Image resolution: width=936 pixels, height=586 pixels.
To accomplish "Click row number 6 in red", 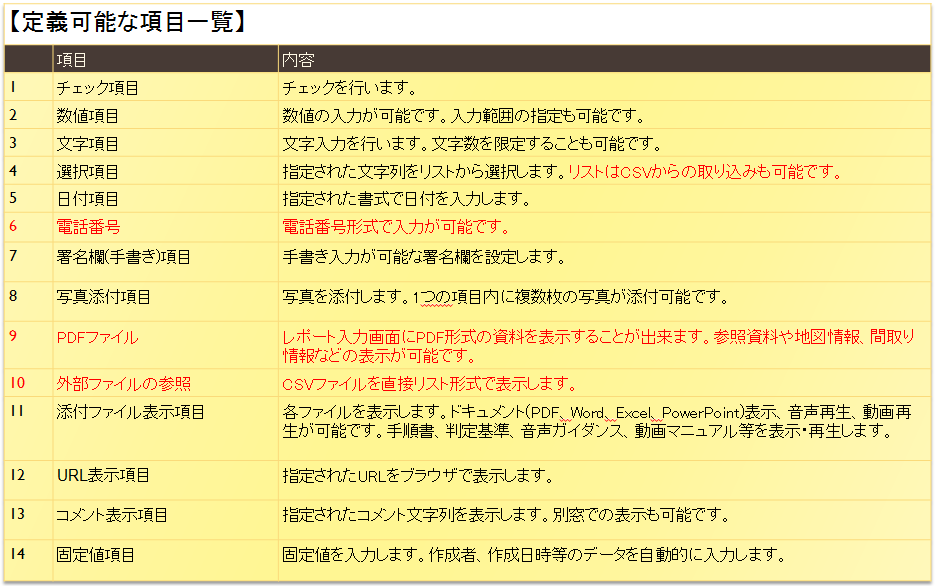I will pos(13,226).
